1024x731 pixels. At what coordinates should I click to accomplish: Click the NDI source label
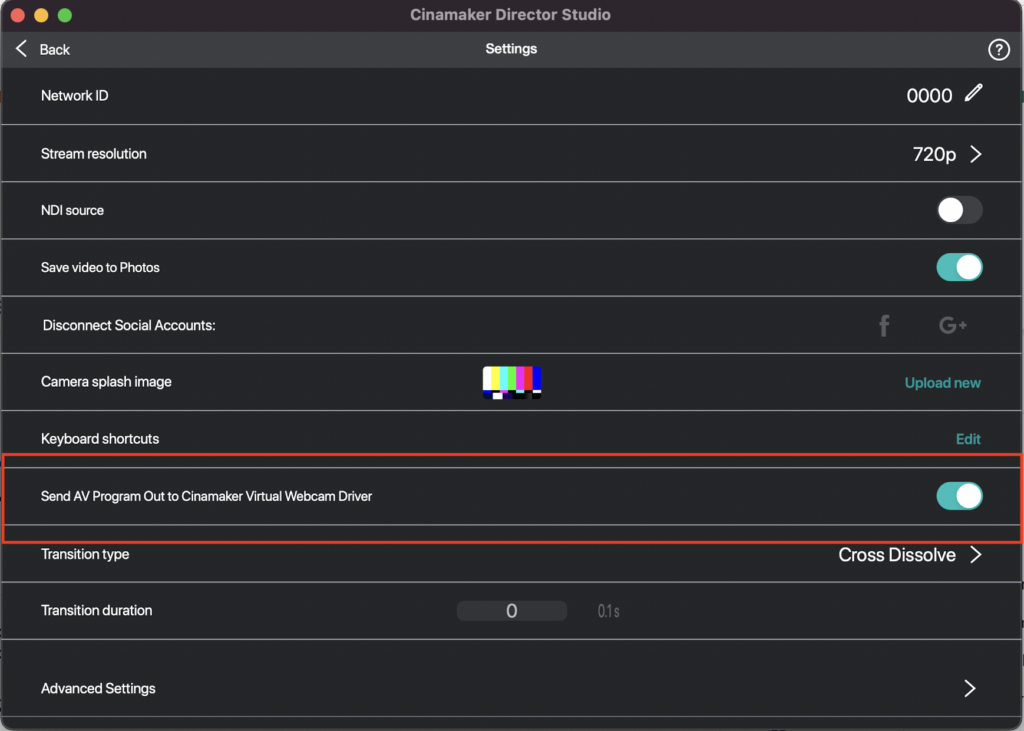[72, 210]
